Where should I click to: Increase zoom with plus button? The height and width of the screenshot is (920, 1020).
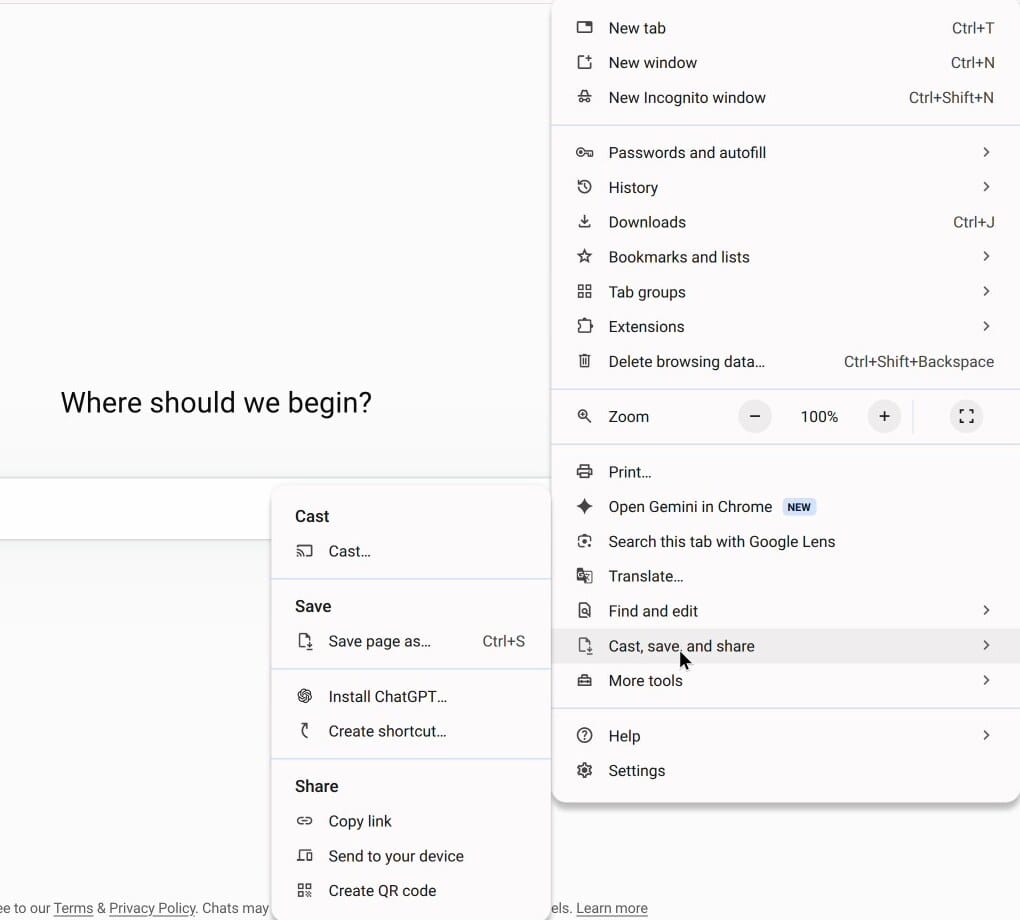[884, 416]
